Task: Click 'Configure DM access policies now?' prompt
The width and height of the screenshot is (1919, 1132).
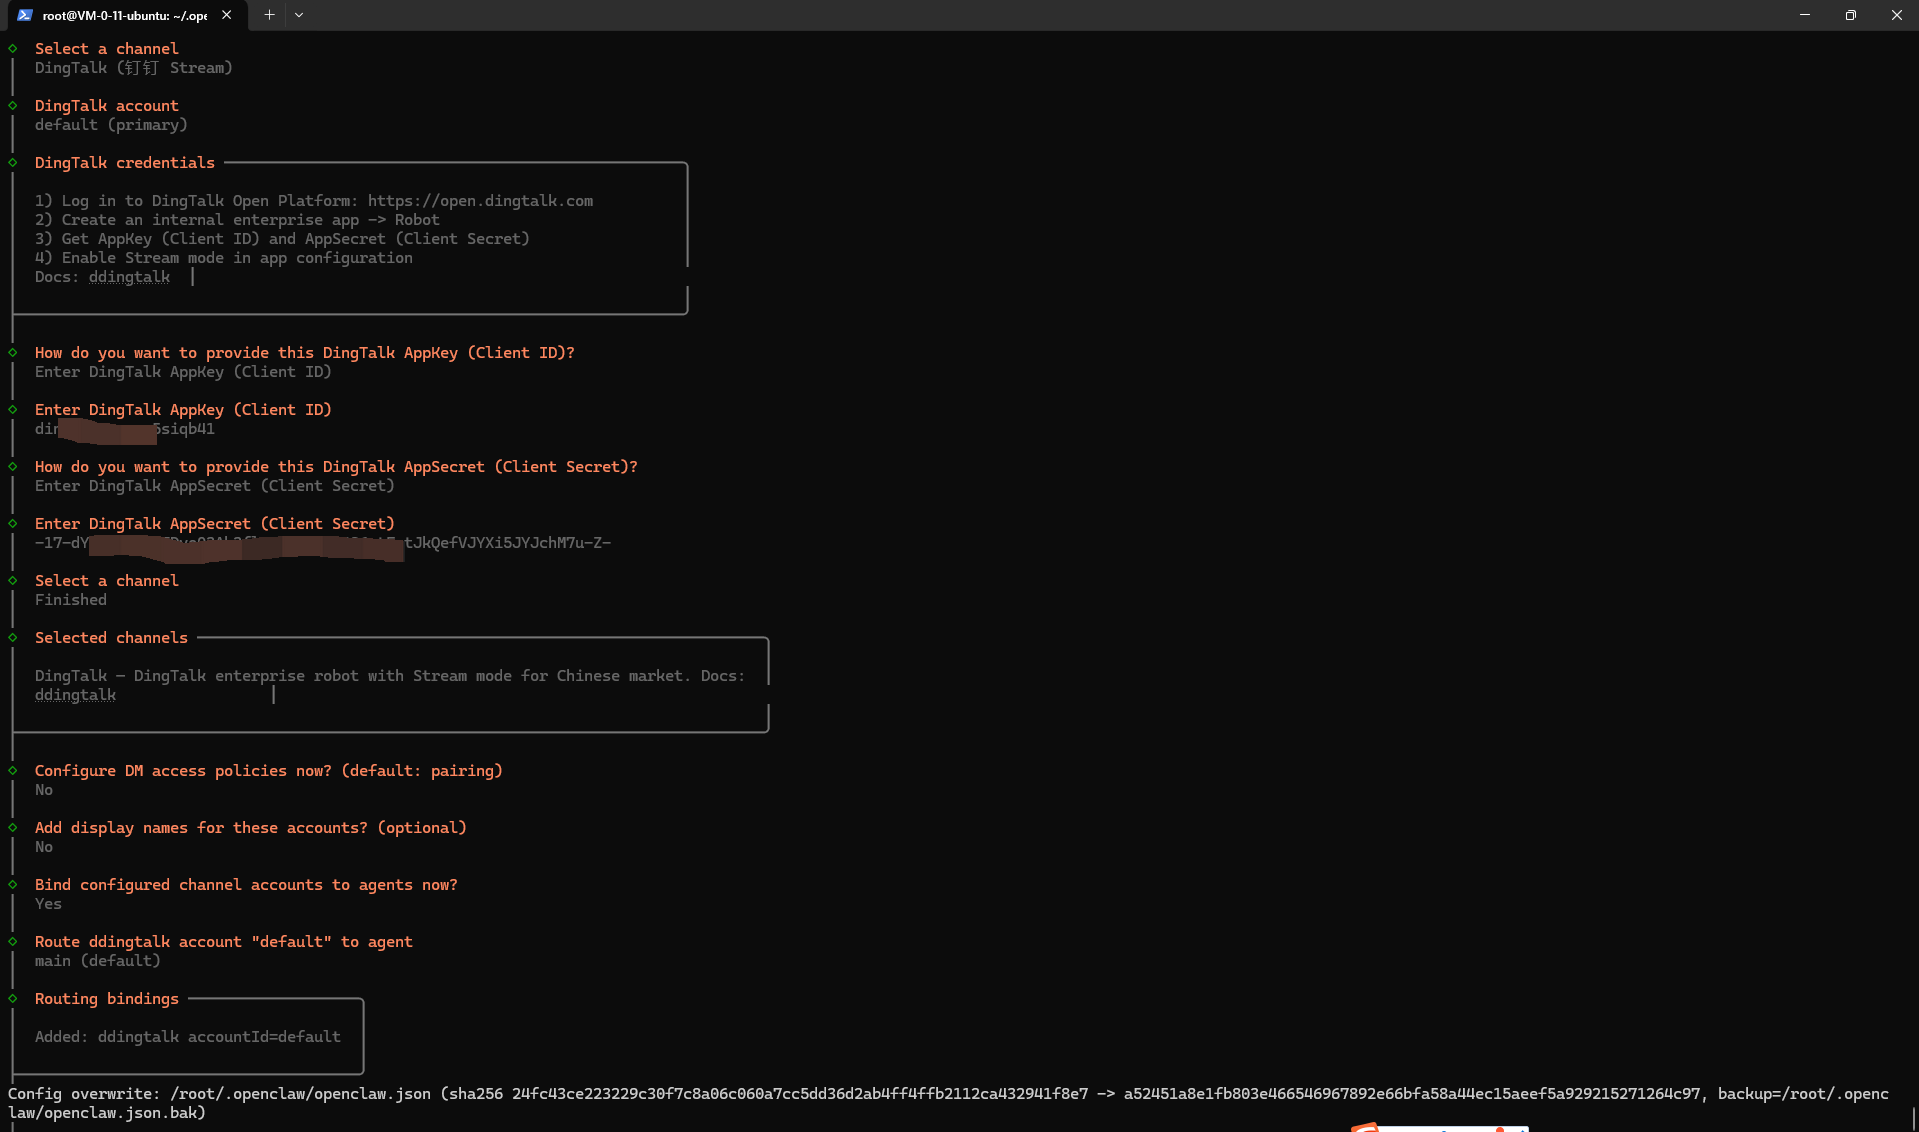Action: click(268, 771)
